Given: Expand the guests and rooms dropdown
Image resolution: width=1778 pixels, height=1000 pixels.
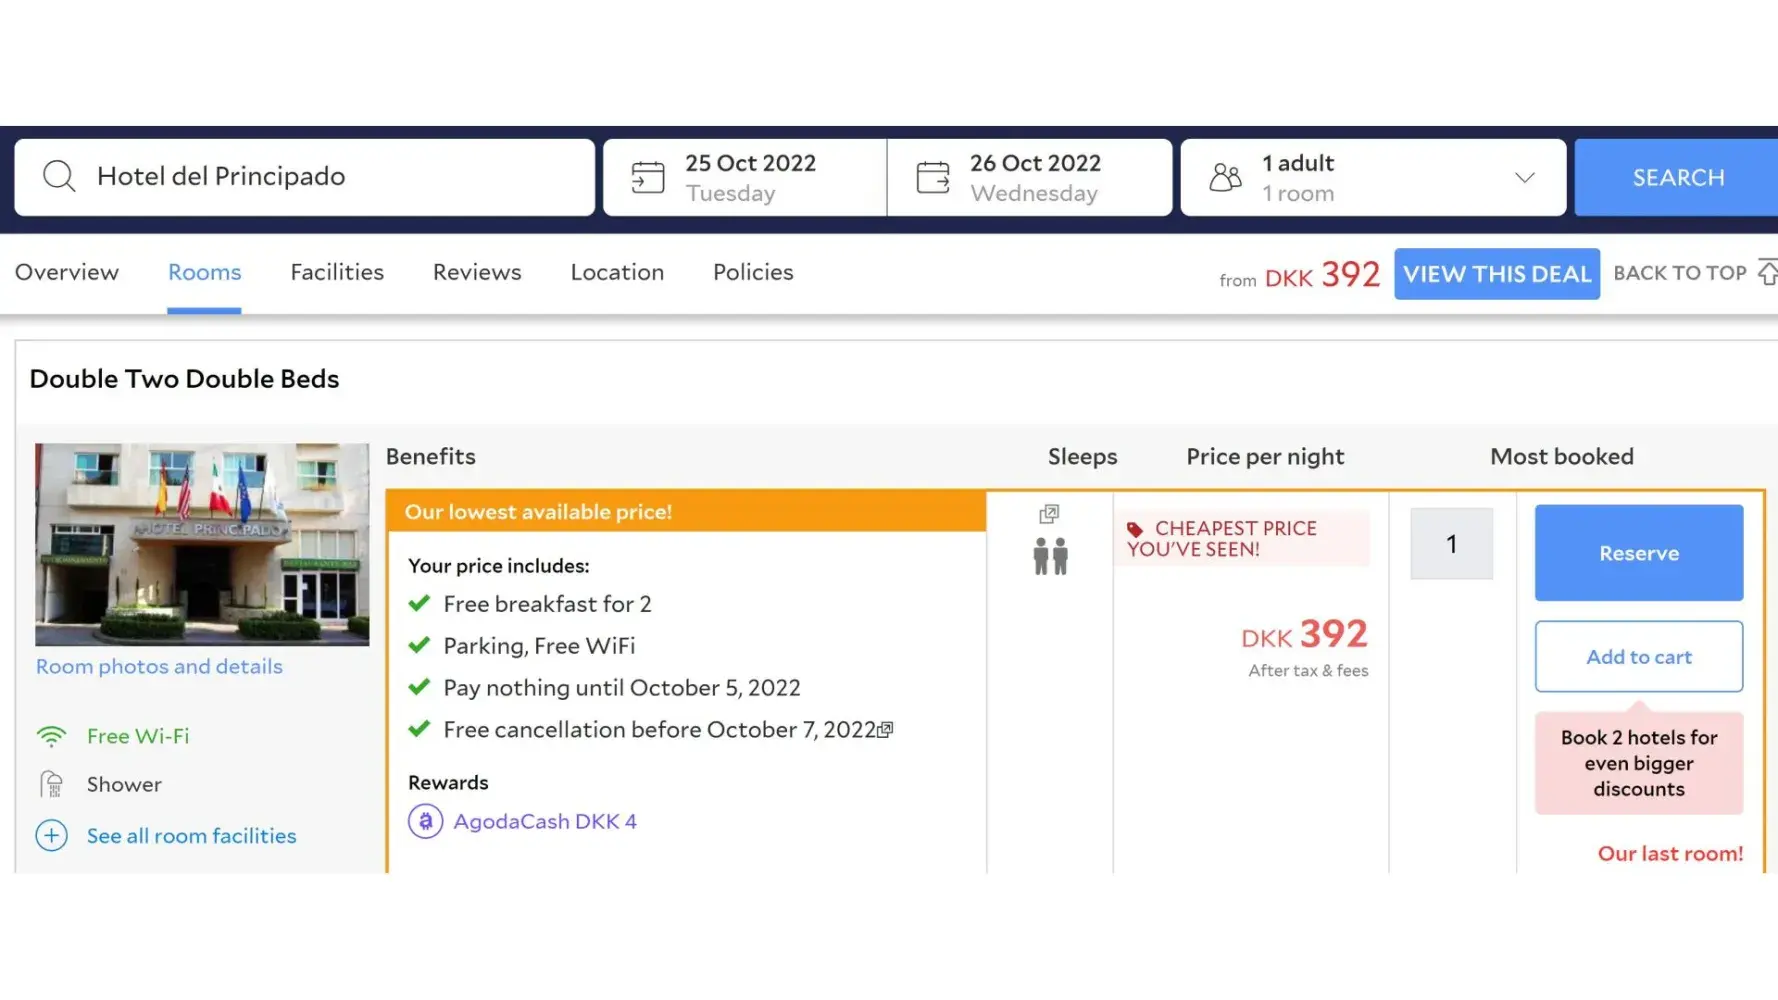Looking at the screenshot, I should pyautogui.click(x=1524, y=178).
